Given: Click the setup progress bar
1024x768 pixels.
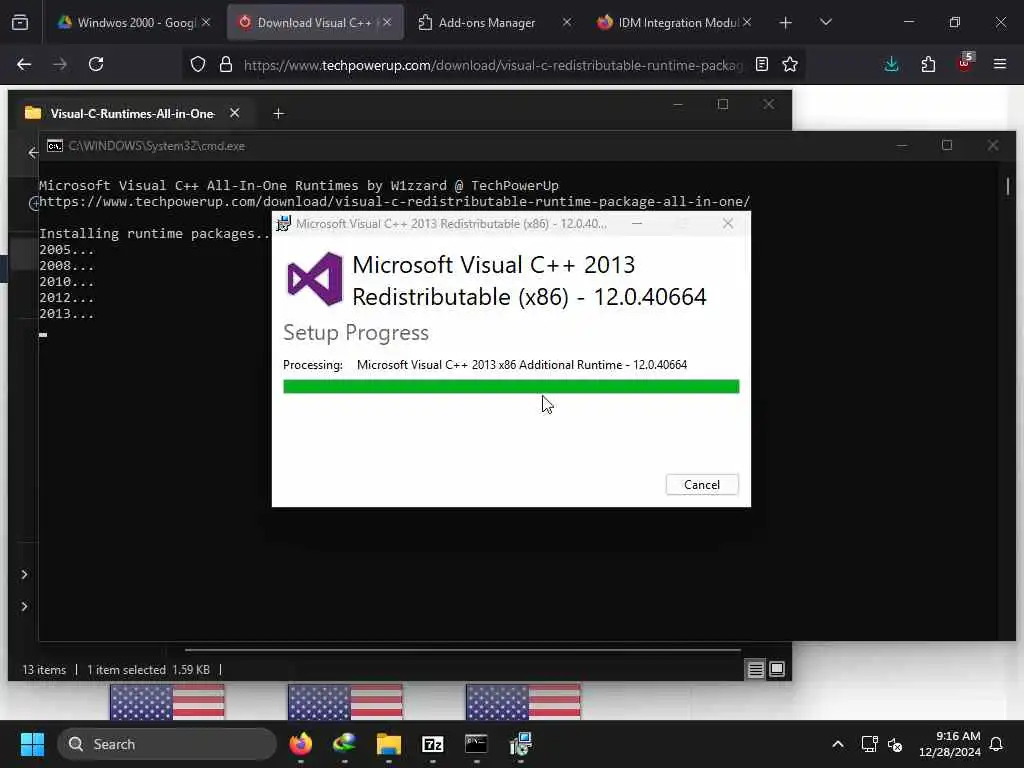Looking at the screenshot, I should point(511,387).
